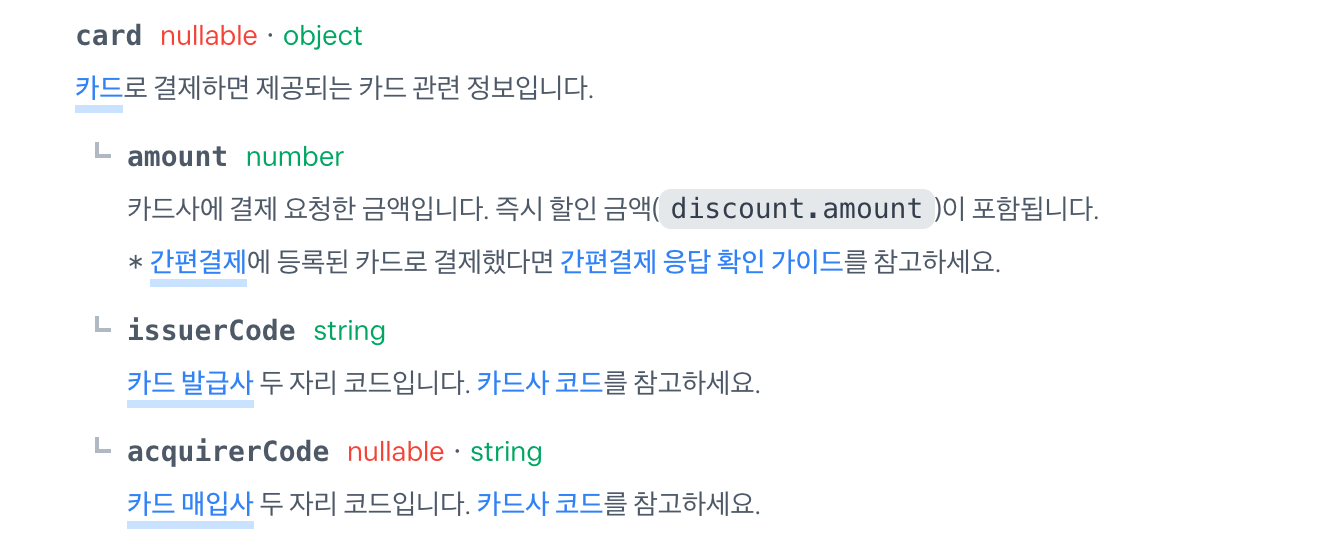Open the 간편결제 응답 확인 가이드 link

pos(701,262)
